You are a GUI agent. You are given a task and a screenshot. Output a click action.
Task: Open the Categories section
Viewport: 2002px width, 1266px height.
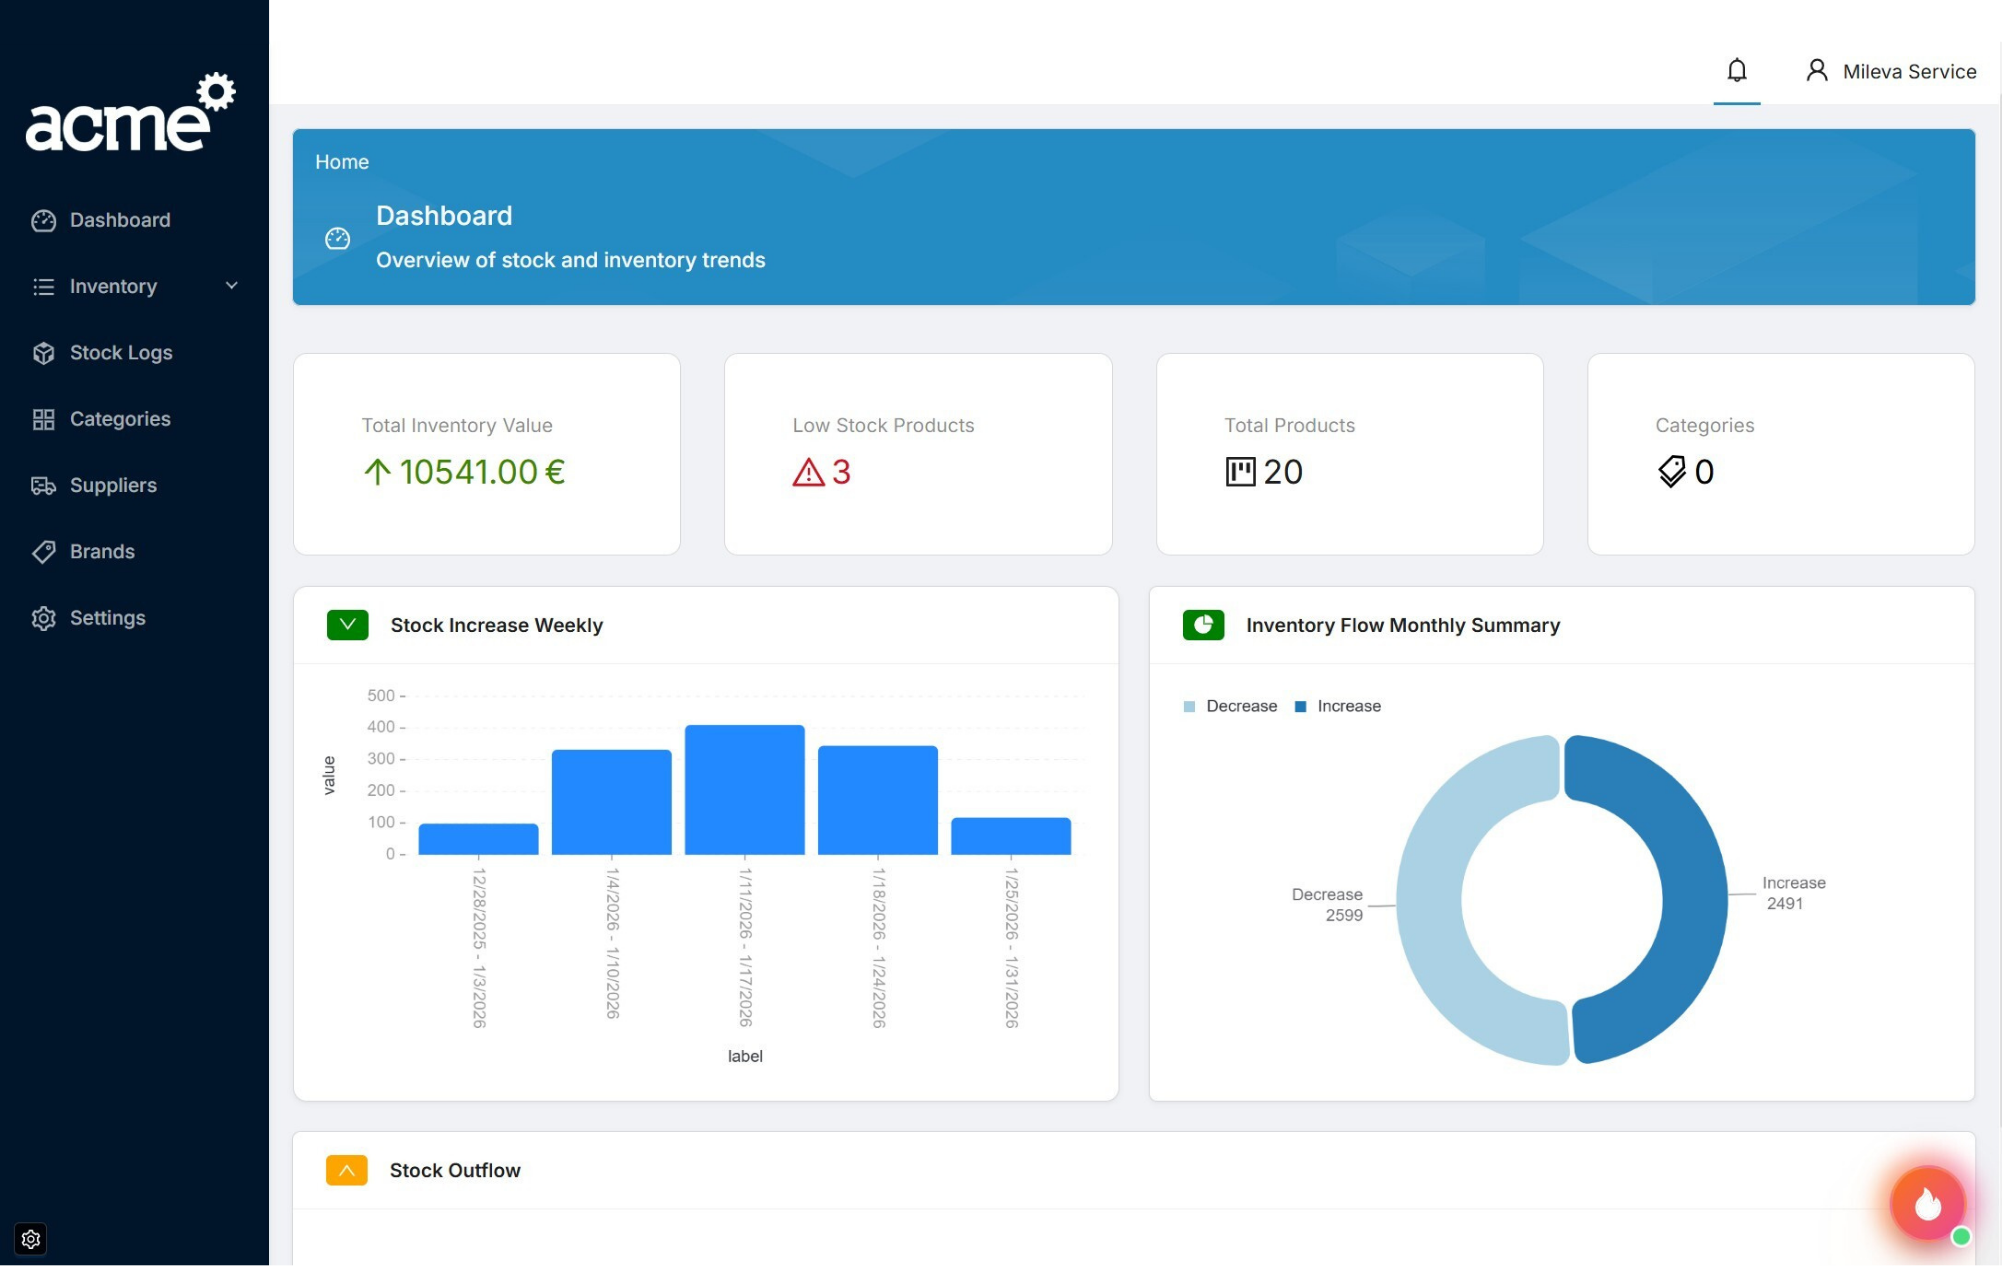point(119,419)
